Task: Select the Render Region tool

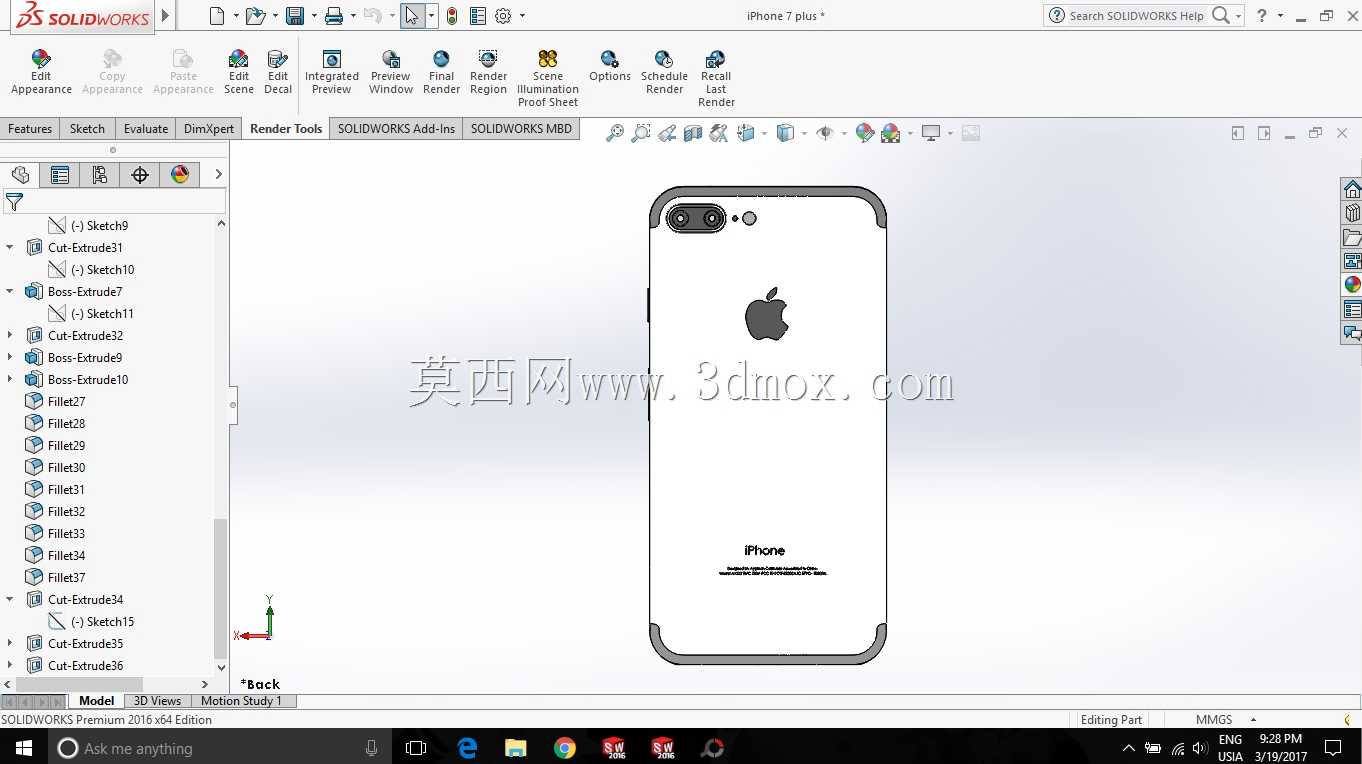Action: [488, 72]
